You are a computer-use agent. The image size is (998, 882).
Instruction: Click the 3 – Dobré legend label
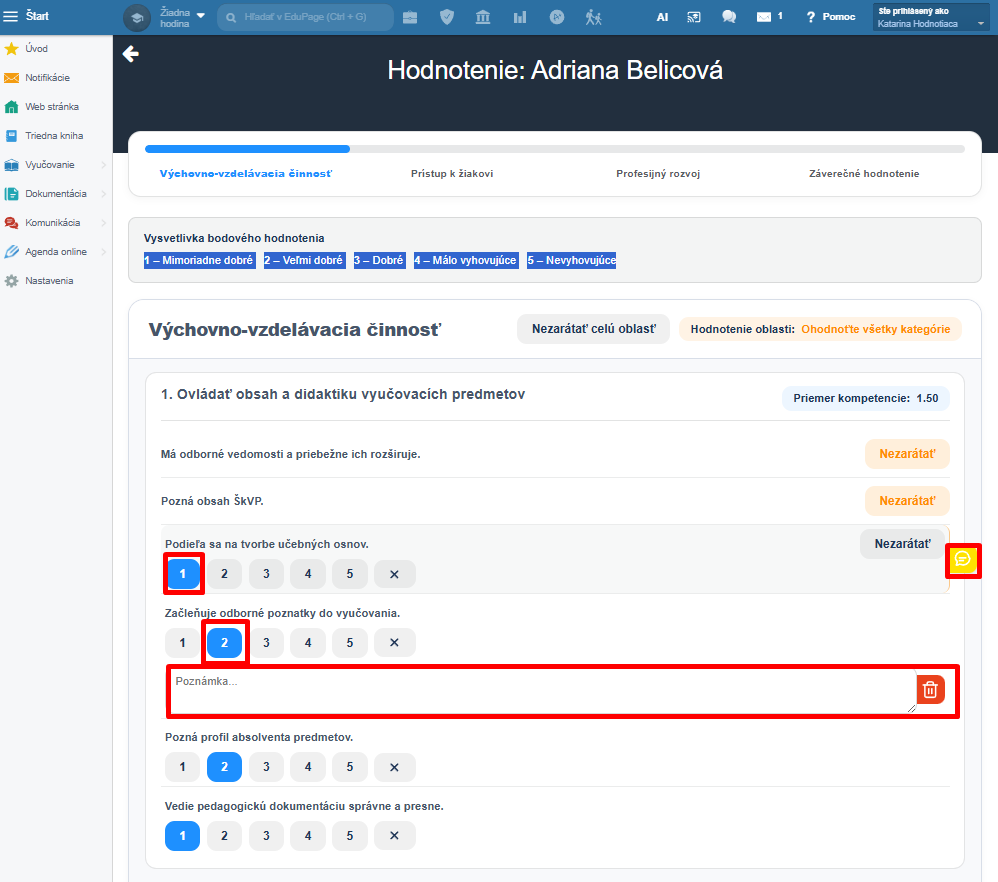(379, 260)
